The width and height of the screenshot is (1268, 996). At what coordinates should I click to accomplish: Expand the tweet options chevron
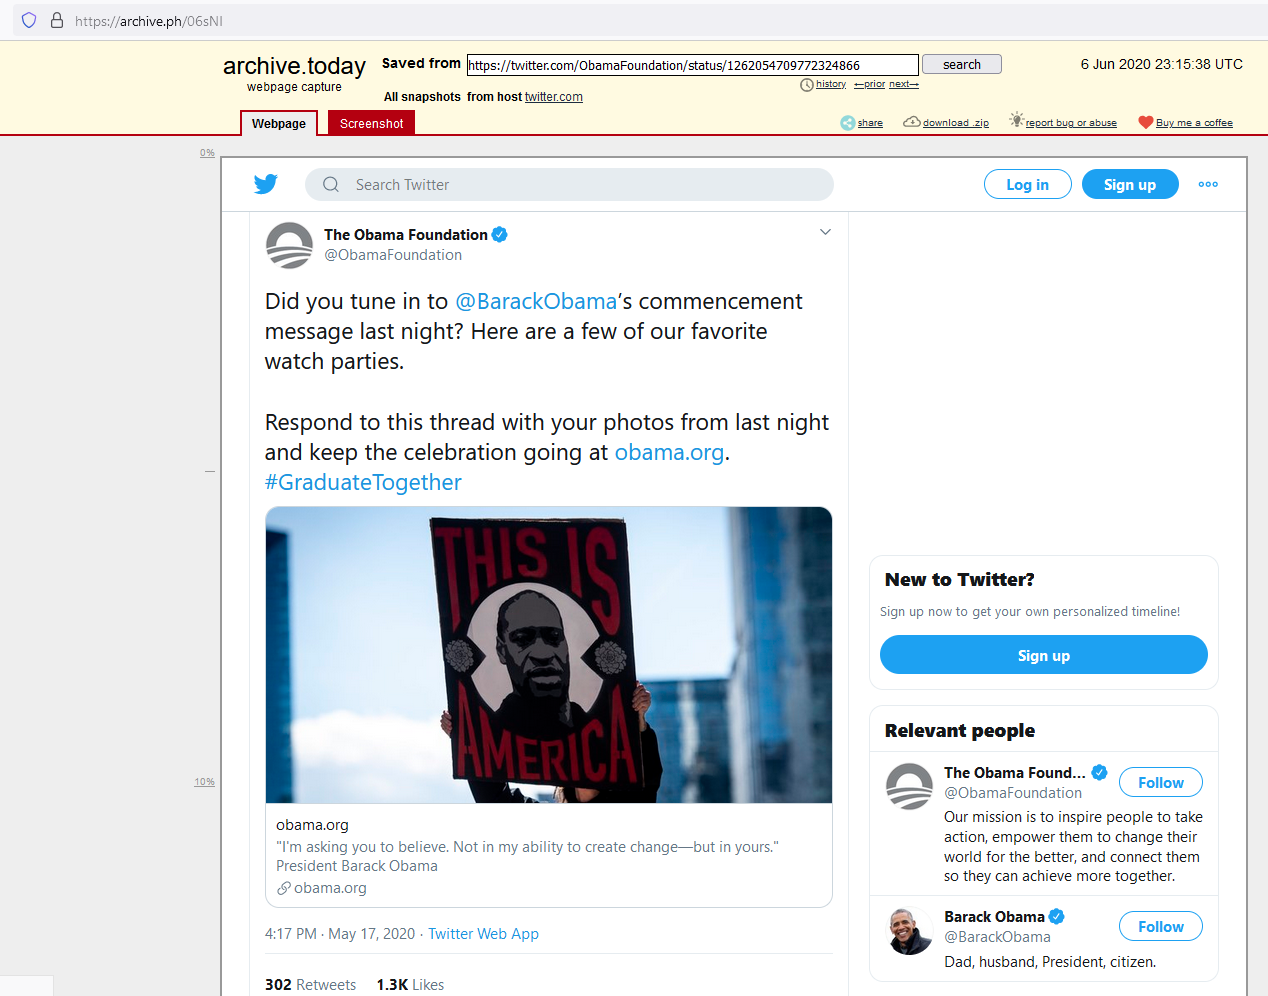point(825,232)
